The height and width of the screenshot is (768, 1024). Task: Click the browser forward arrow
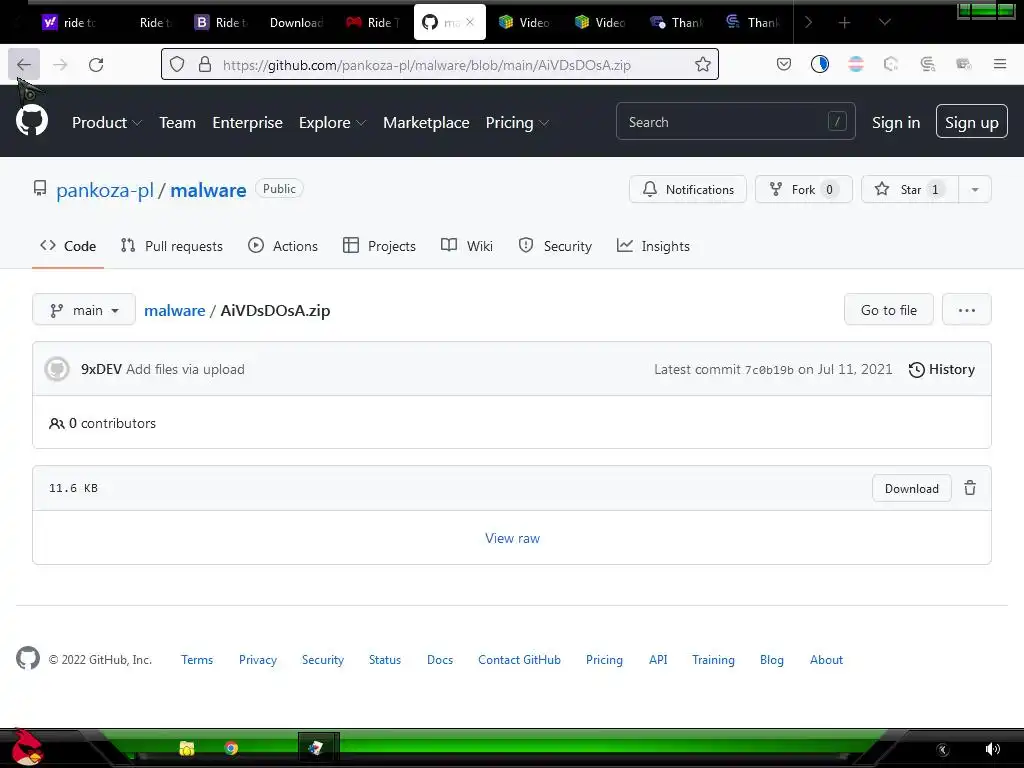[x=60, y=64]
